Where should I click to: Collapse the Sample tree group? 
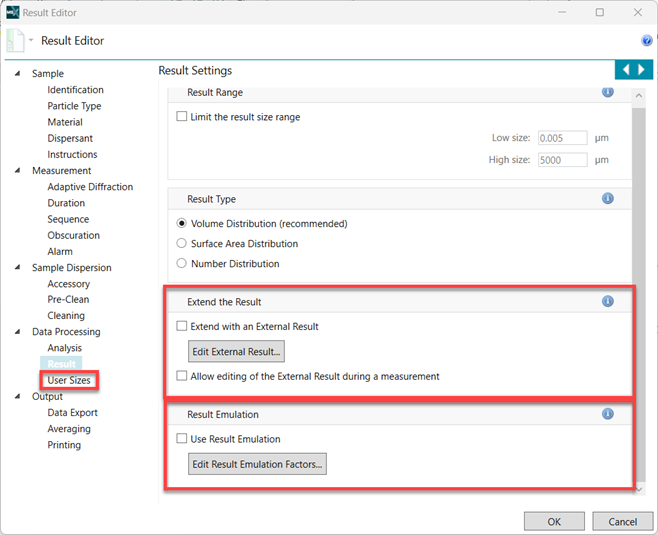tap(18, 73)
